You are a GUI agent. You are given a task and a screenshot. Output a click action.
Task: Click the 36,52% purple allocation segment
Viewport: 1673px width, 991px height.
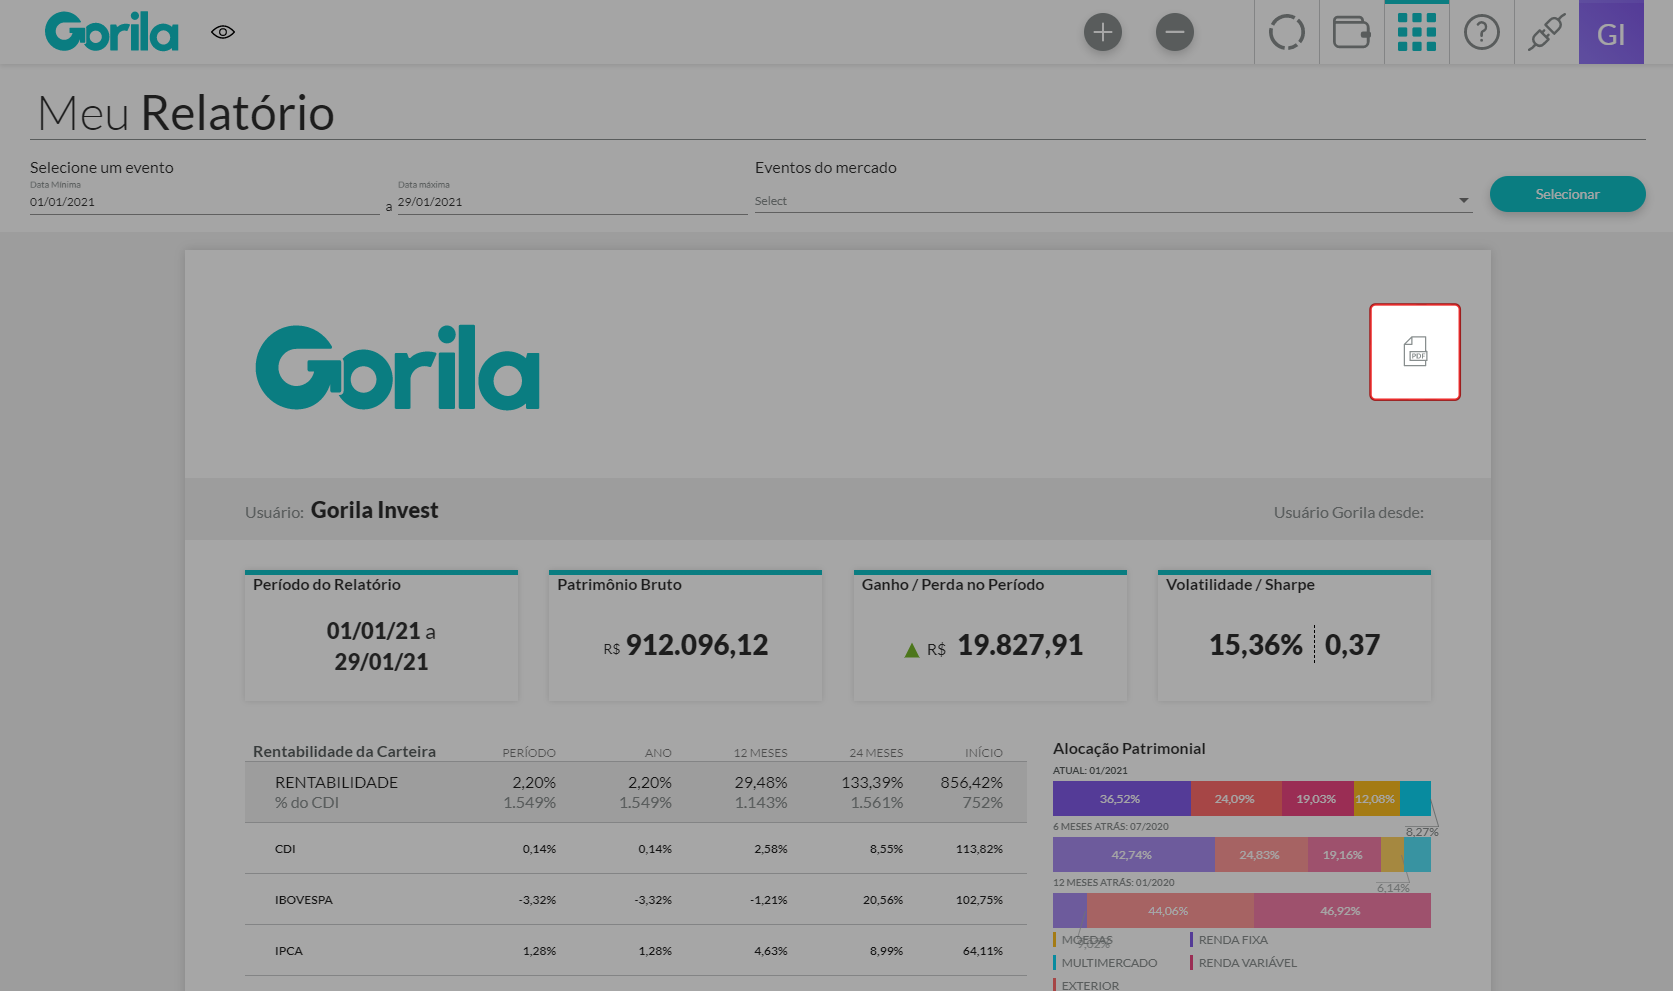click(x=1121, y=799)
